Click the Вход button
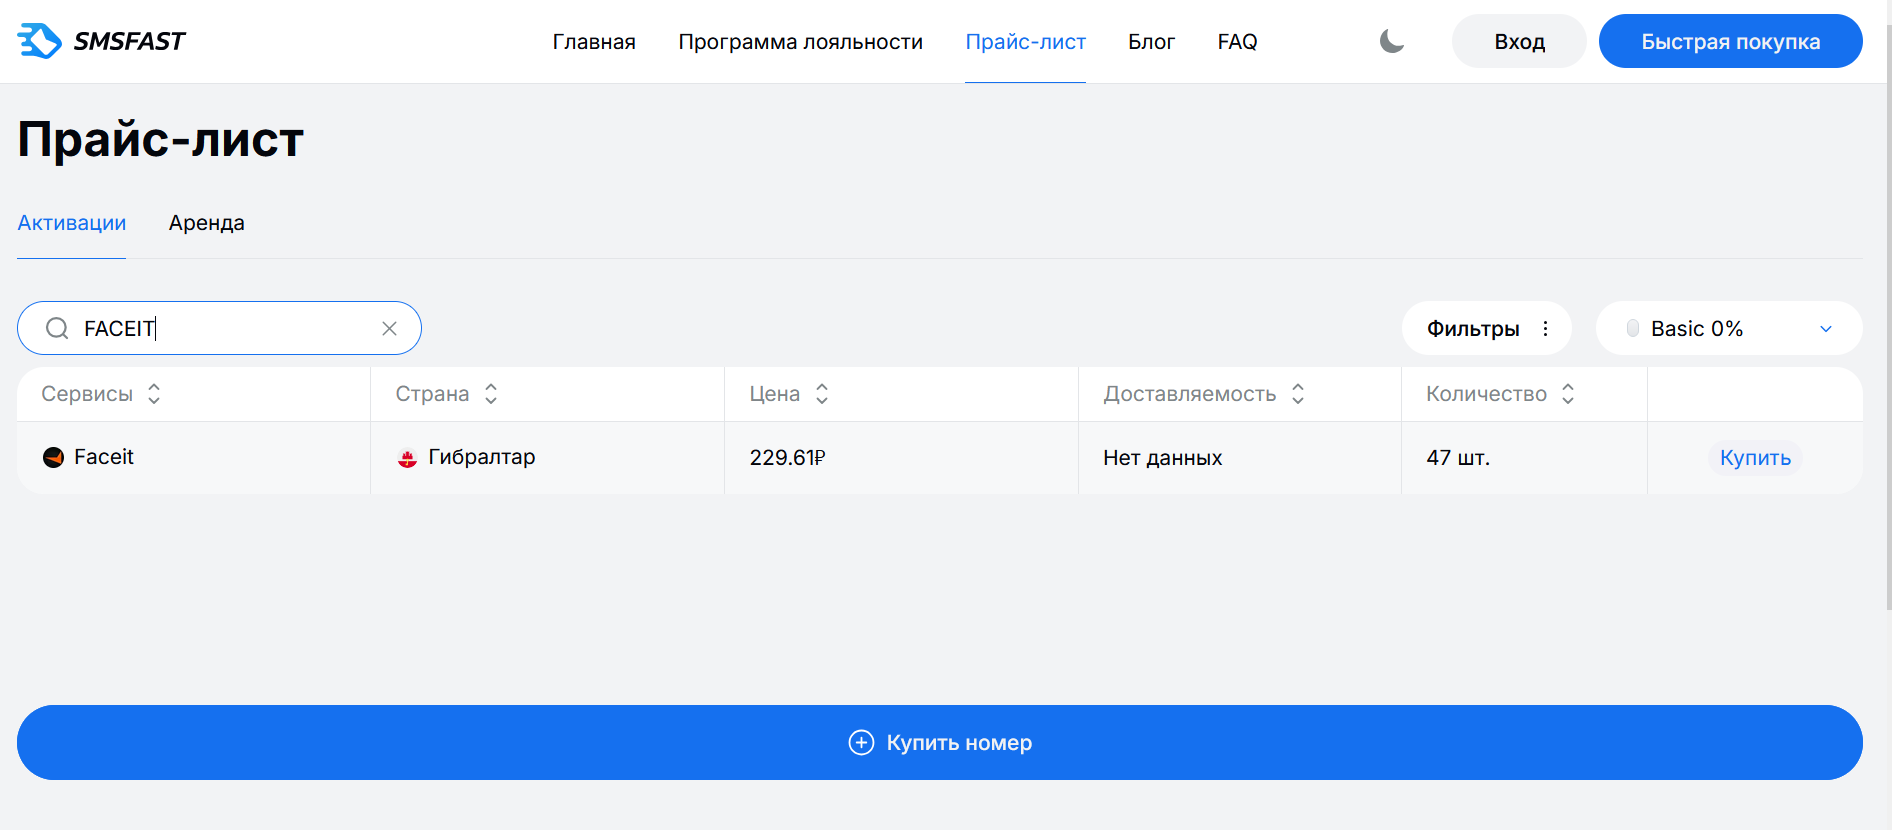The image size is (1892, 830). point(1519,41)
